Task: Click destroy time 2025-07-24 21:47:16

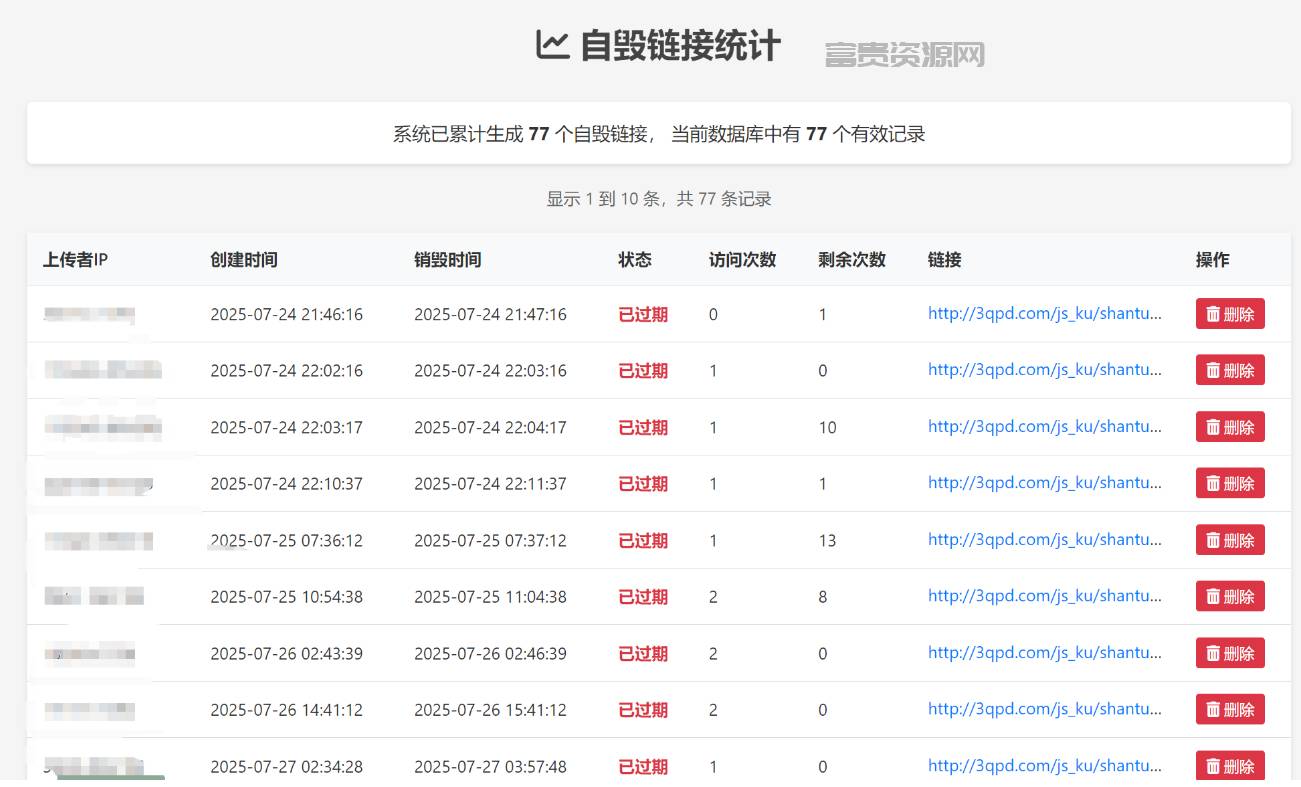Action: (490, 314)
